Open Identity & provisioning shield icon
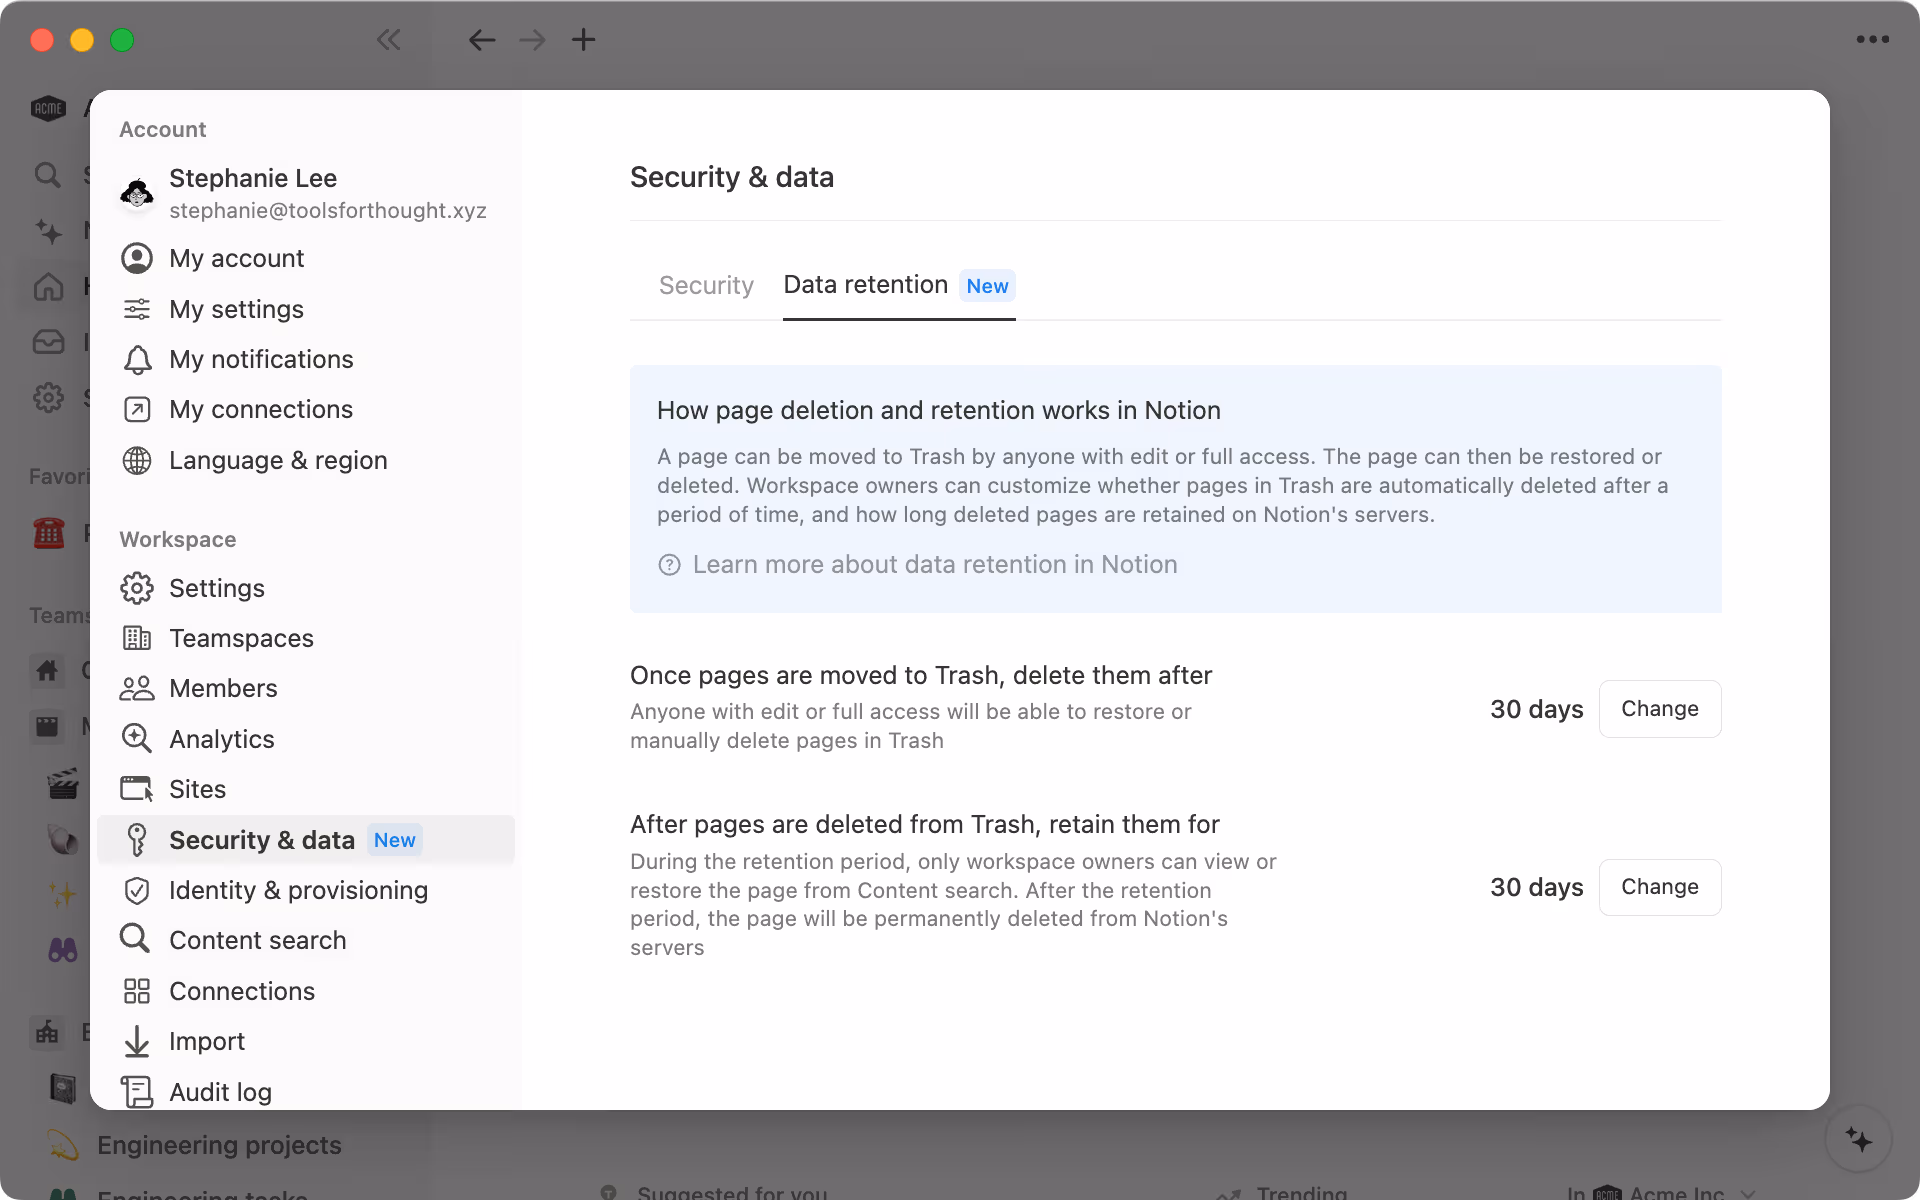 coord(137,890)
